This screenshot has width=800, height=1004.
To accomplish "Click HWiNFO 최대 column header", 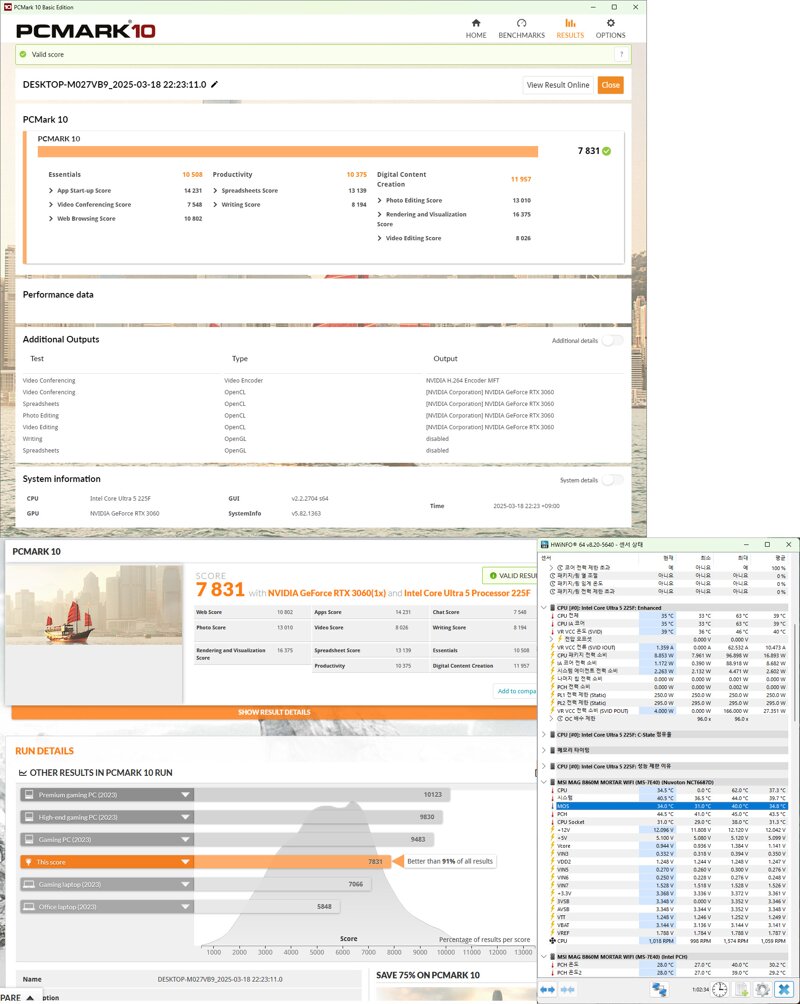I will tap(743, 558).
